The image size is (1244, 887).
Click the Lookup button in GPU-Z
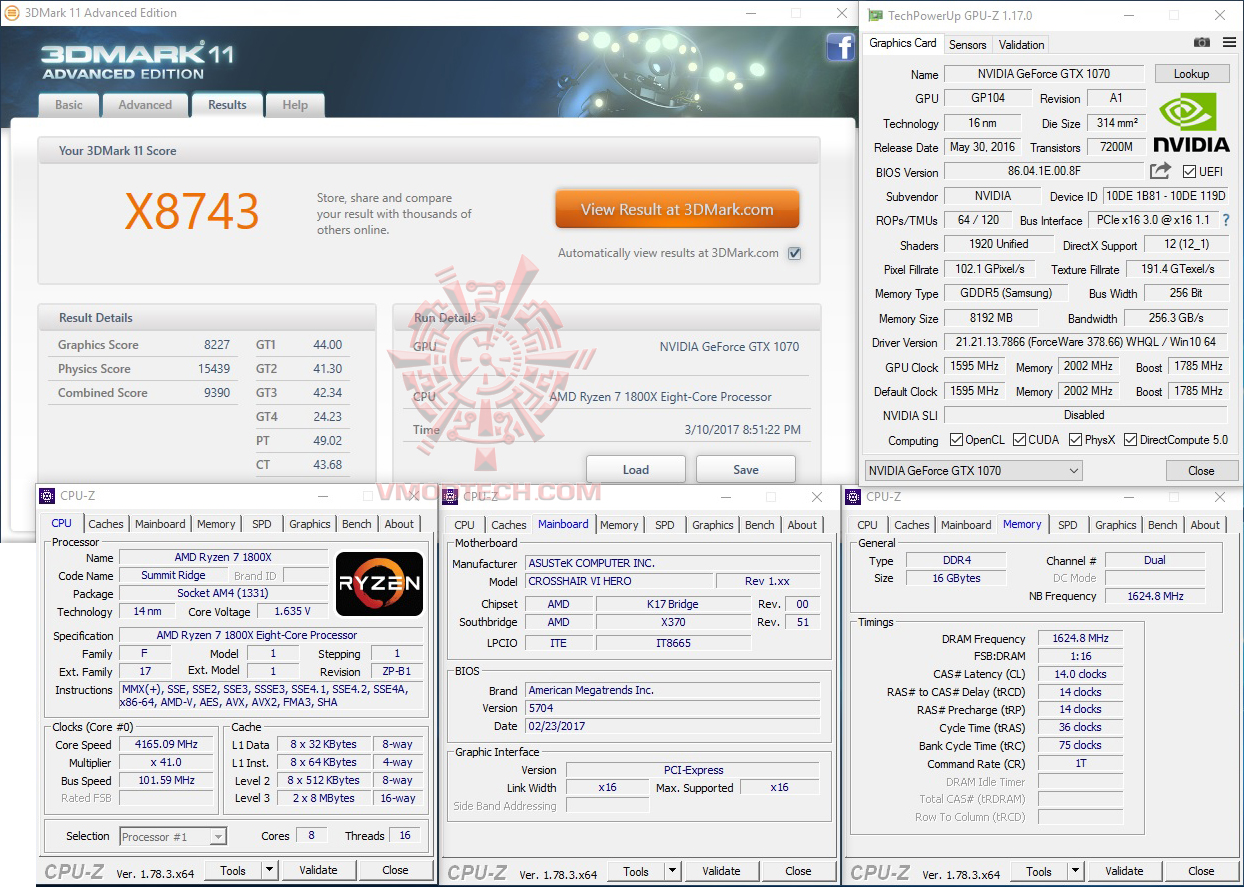[x=1192, y=73]
